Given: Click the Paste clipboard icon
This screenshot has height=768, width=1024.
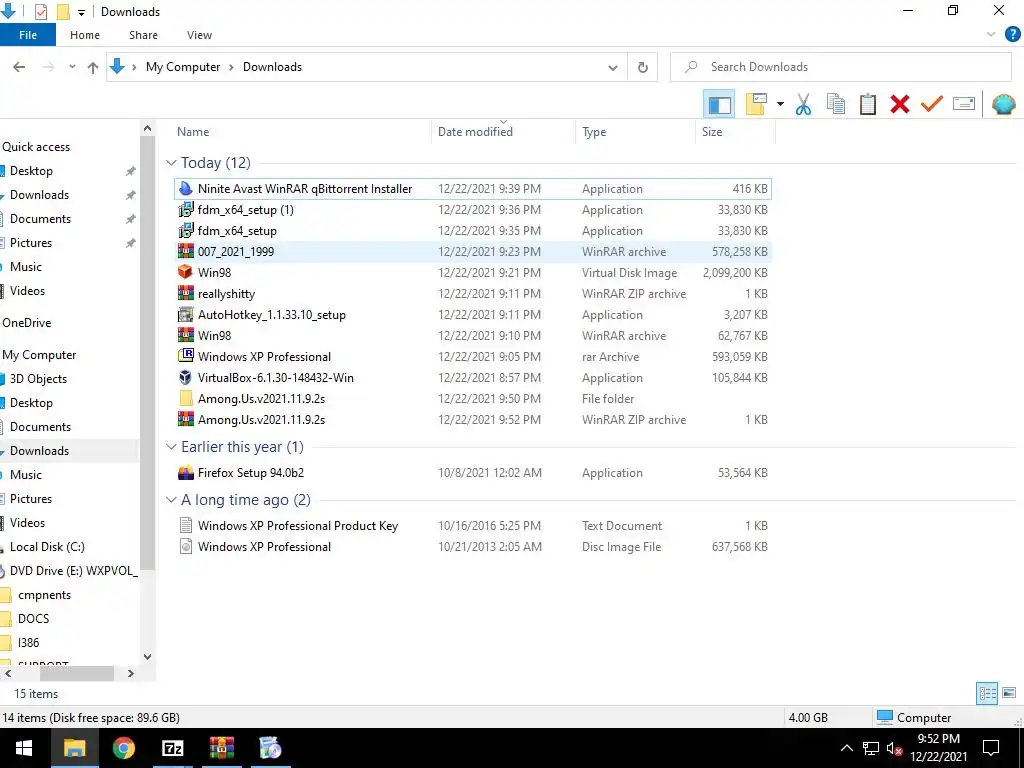Looking at the screenshot, I should (x=867, y=104).
